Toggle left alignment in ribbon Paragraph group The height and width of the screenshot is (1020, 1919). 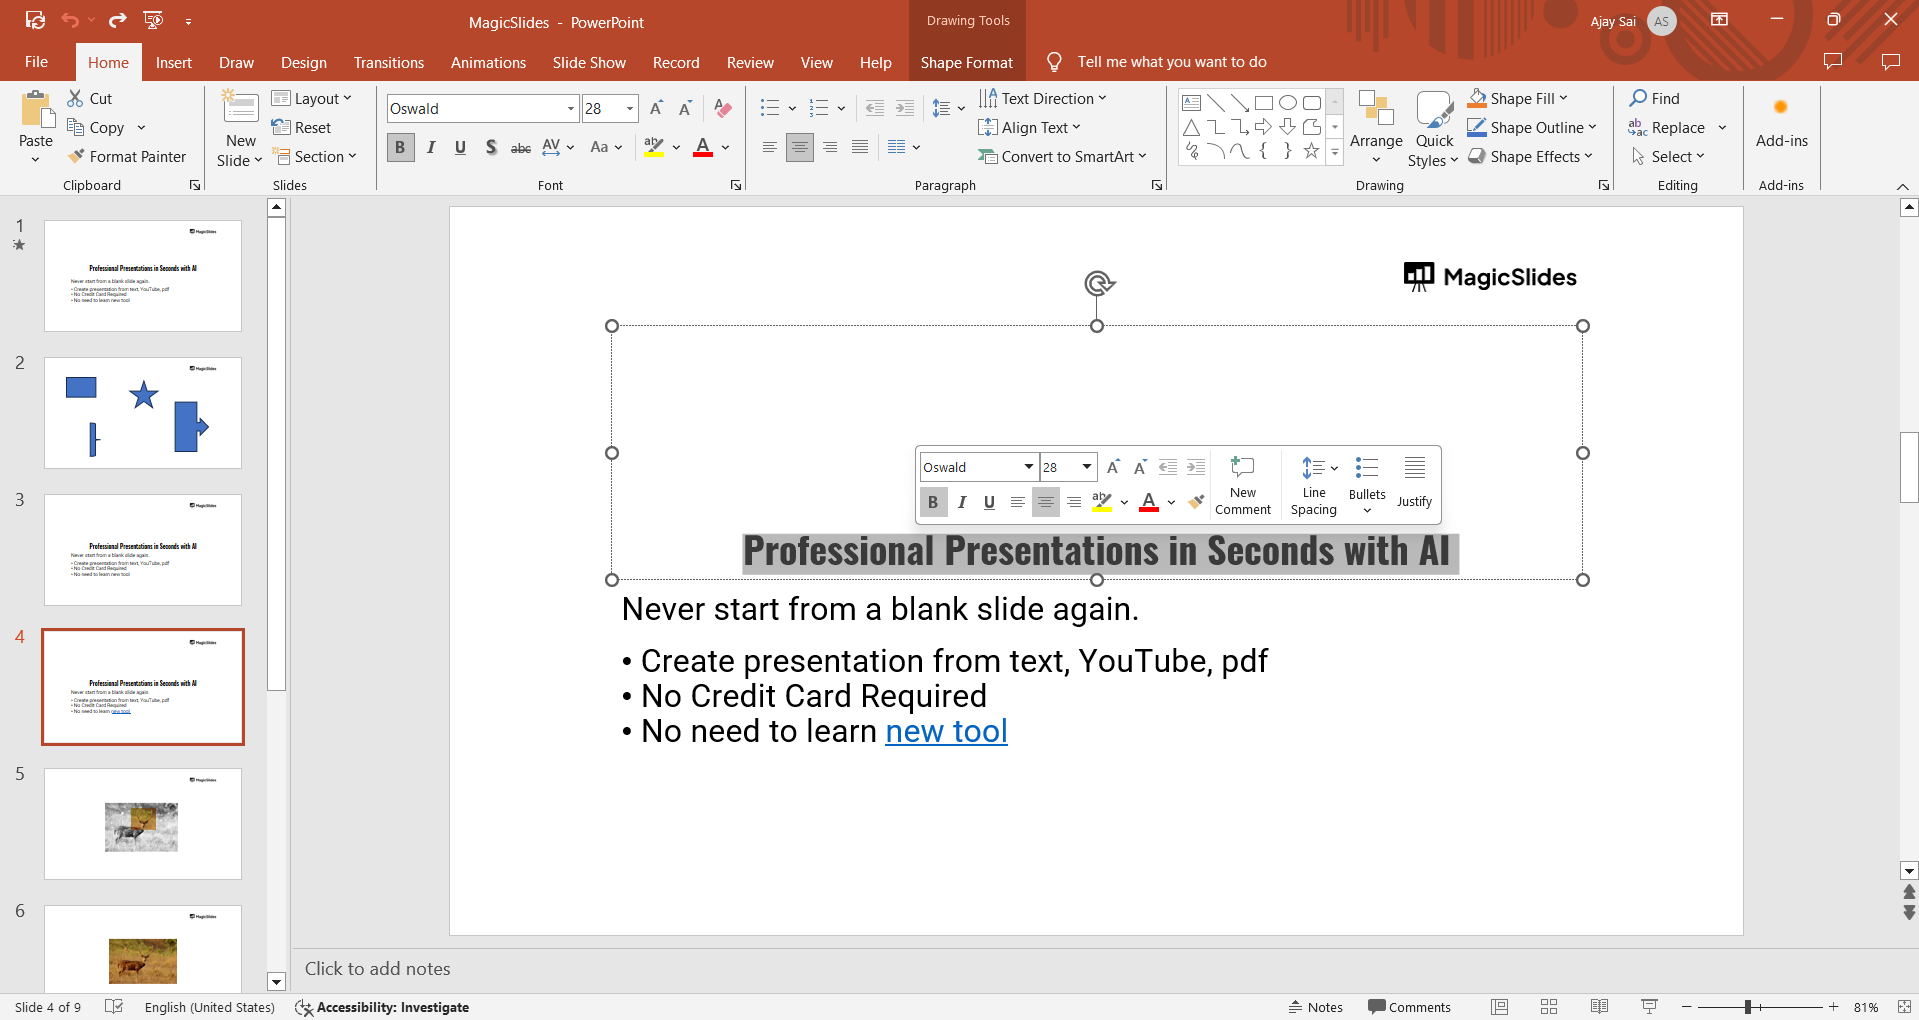point(769,147)
